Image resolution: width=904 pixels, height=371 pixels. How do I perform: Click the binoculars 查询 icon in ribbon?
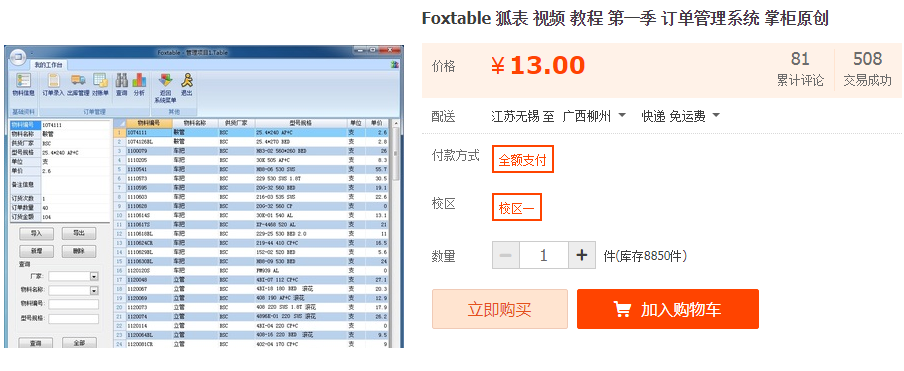(x=122, y=85)
